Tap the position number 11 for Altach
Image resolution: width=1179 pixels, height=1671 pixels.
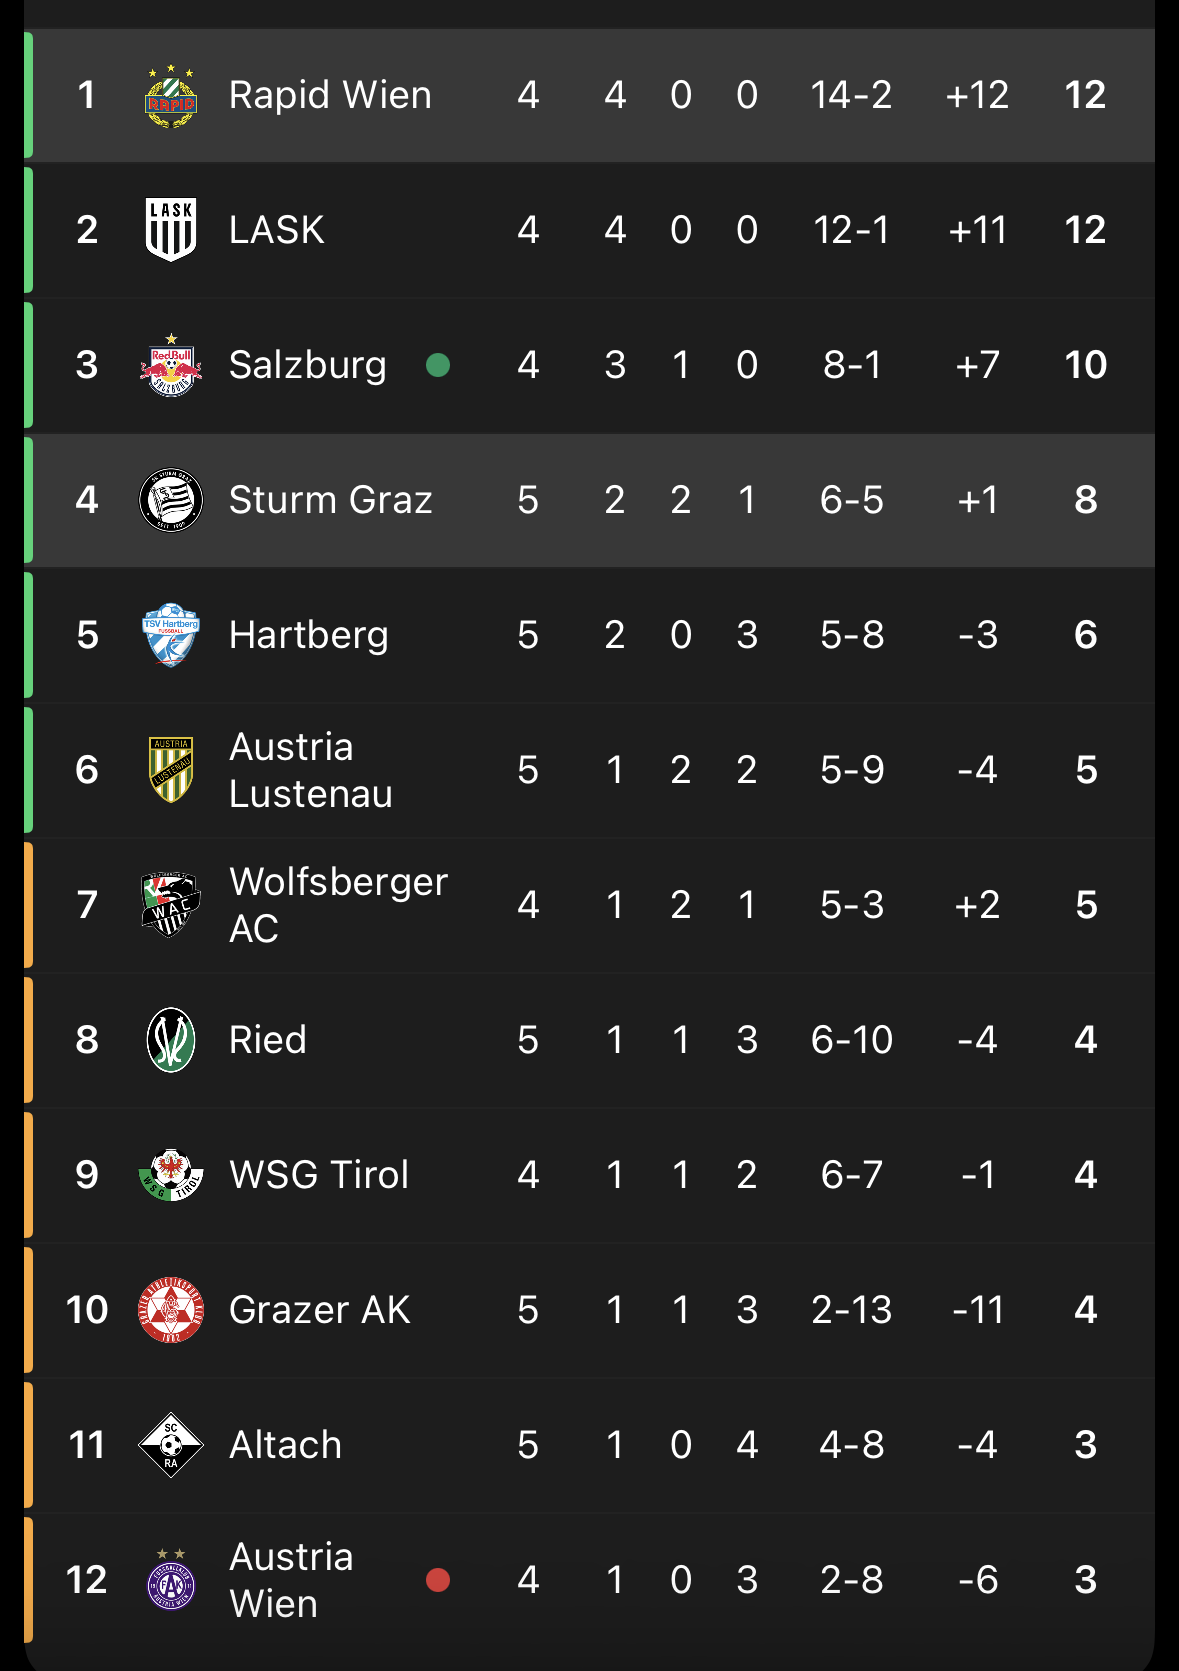coord(87,1445)
